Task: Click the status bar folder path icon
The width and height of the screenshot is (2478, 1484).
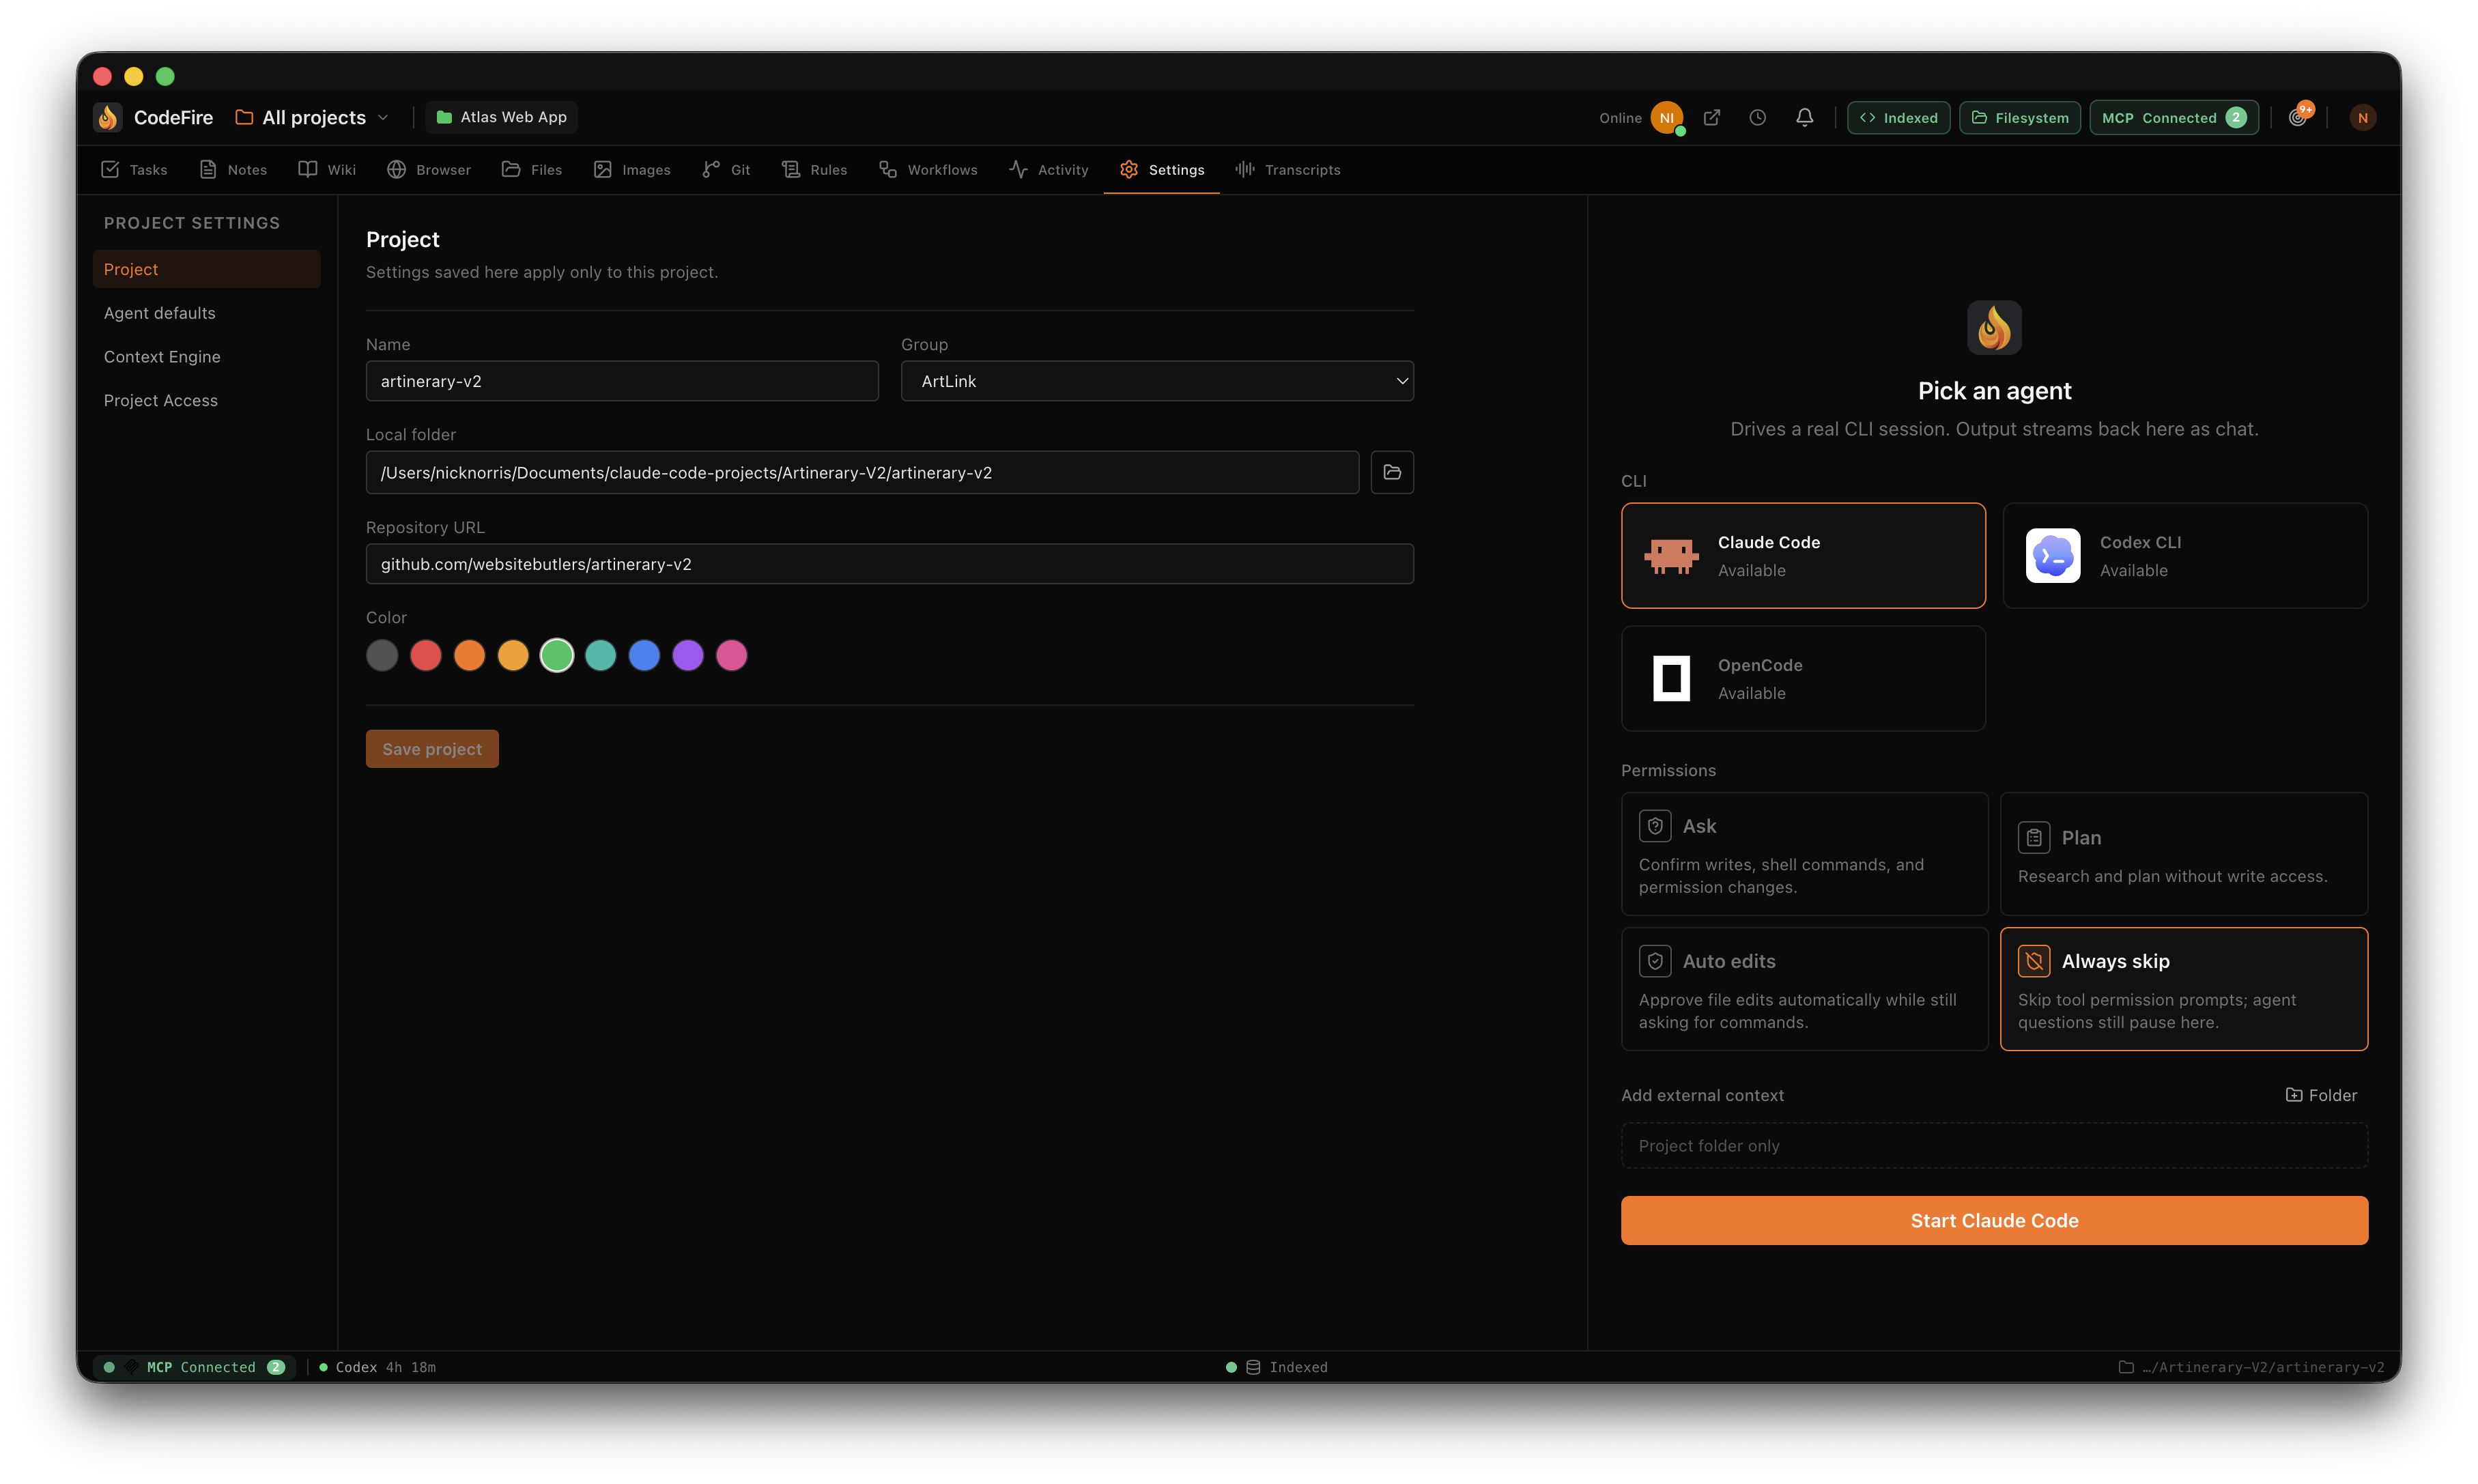Action: (x=2126, y=1367)
